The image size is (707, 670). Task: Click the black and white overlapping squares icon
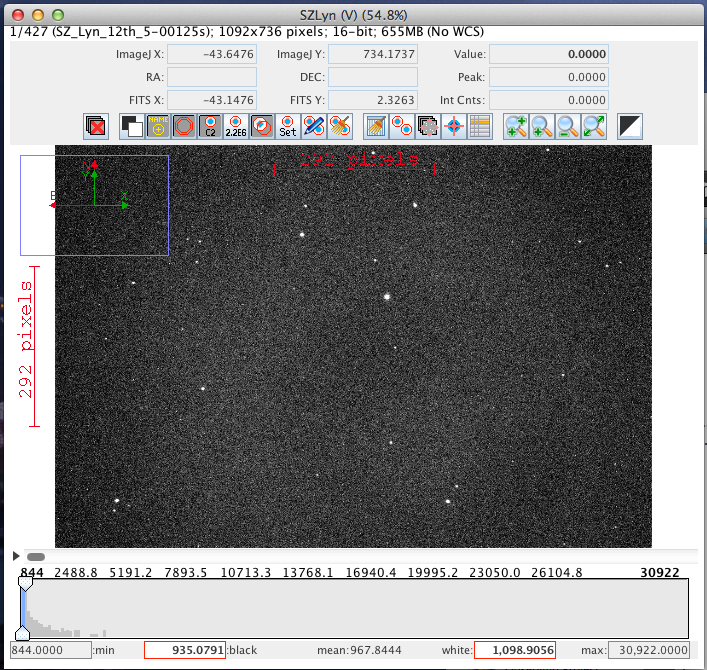(132, 126)
